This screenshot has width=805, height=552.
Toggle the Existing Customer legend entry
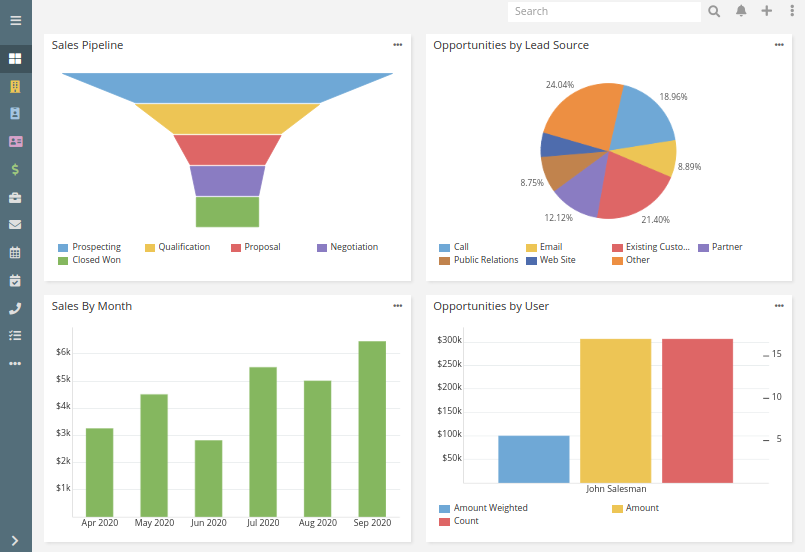click(651, 247)
